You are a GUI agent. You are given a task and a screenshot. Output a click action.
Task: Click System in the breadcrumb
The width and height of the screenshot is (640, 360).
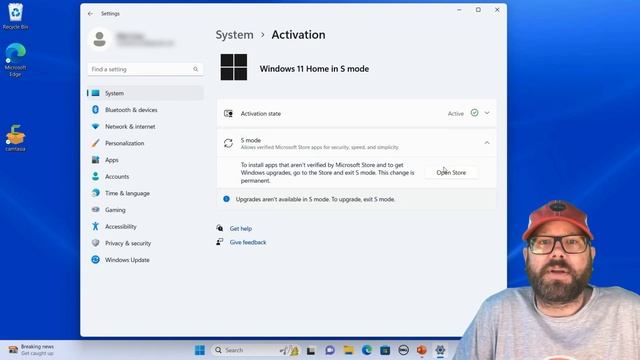[234, 35]
